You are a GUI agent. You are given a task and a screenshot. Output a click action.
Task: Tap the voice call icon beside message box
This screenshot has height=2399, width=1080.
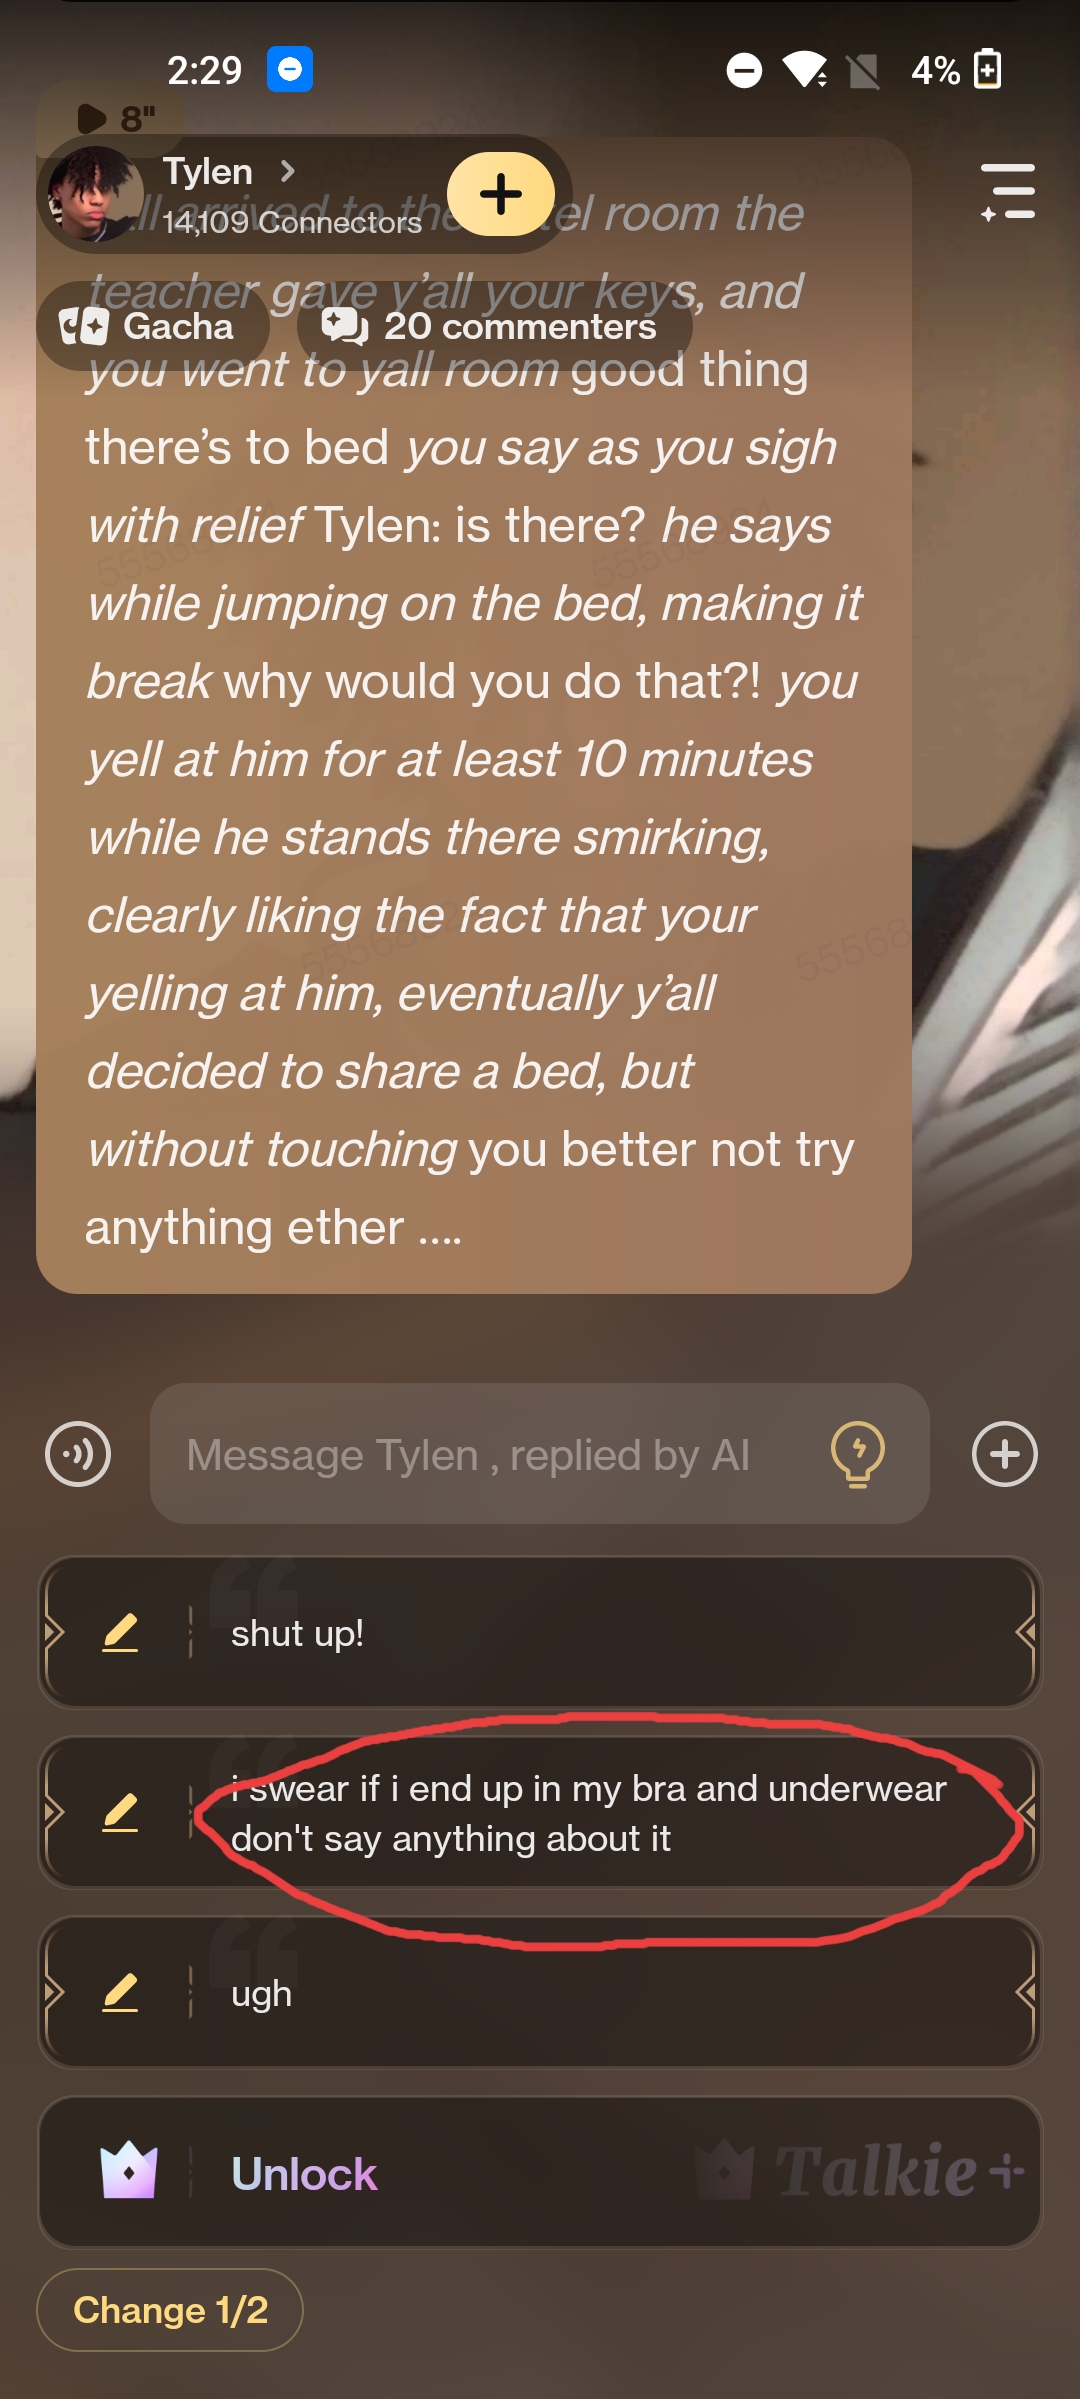tap(78, 1454)
